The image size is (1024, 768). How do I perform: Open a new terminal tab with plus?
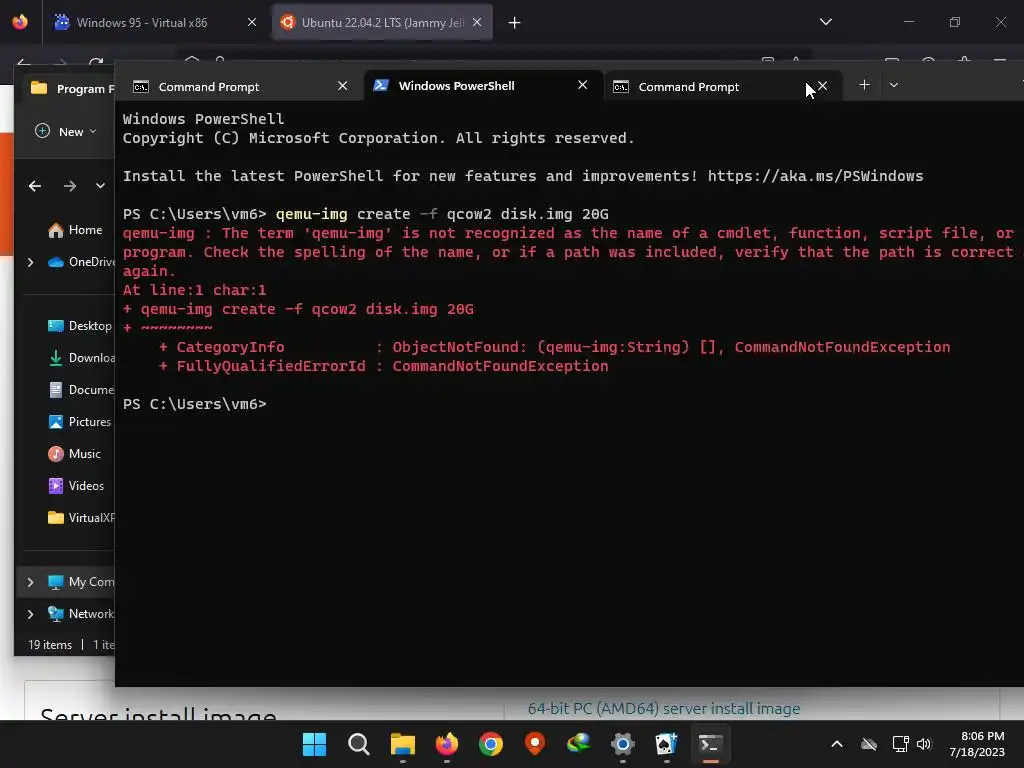pyautogui.click(x=864, y=85)
